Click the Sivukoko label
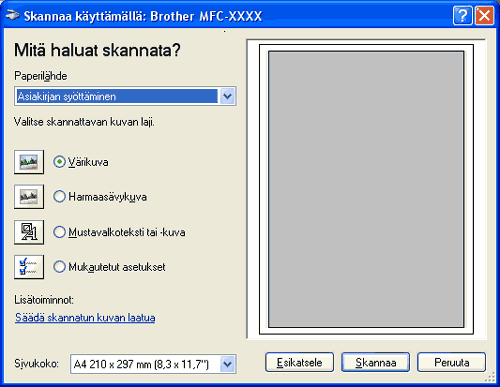 [37, 363]
